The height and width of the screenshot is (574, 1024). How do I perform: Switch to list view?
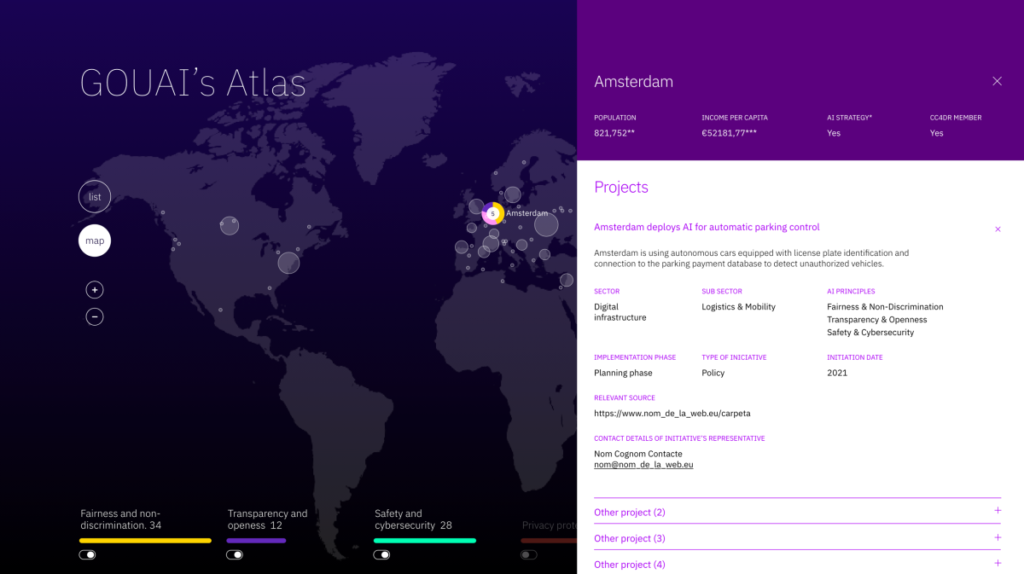(94, 197)
